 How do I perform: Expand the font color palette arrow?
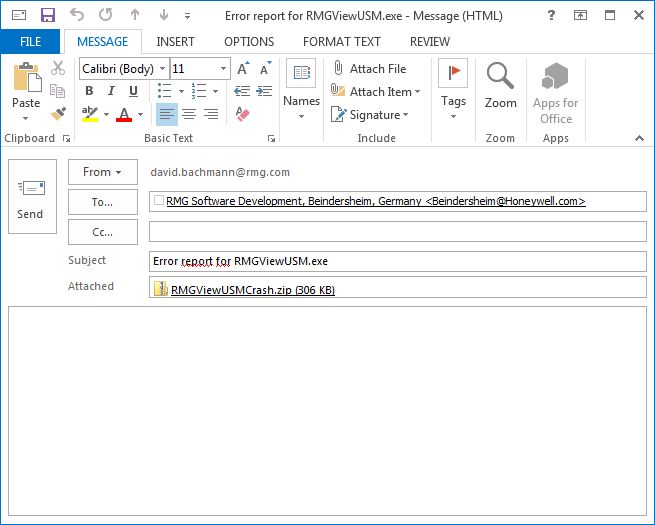click(140, 114)
